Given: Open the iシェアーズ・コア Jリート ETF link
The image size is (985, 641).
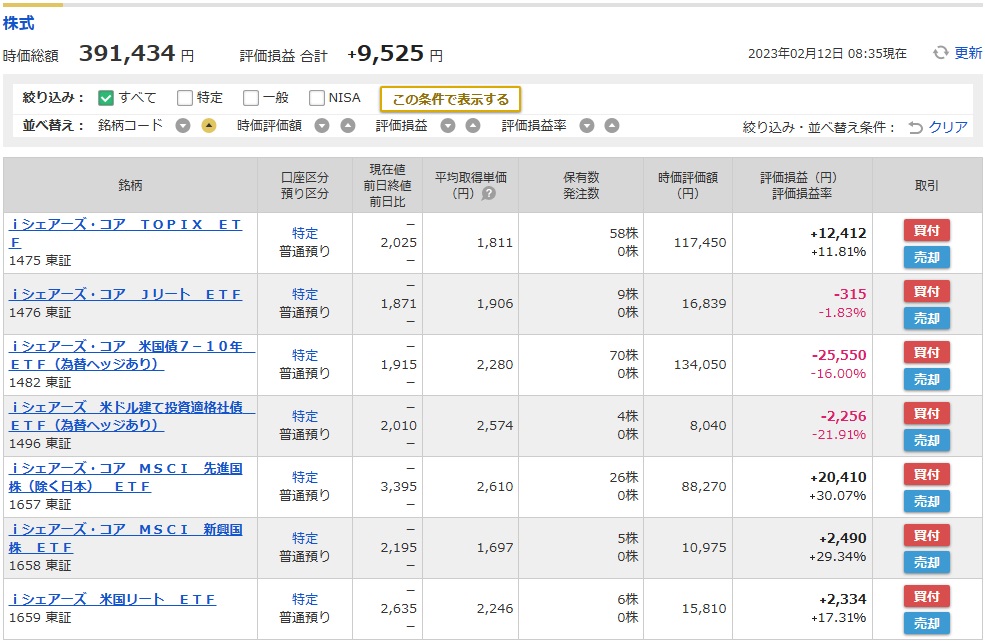Looking at the screenshot, I should (x=125, y=294).
